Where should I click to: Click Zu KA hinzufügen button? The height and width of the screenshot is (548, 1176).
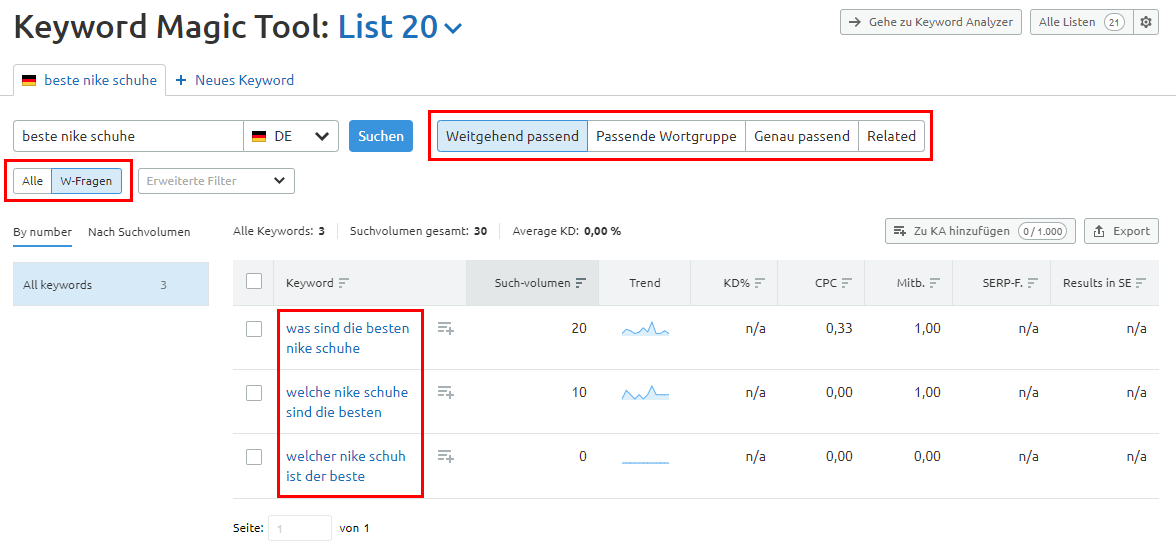tap(980, 231)
